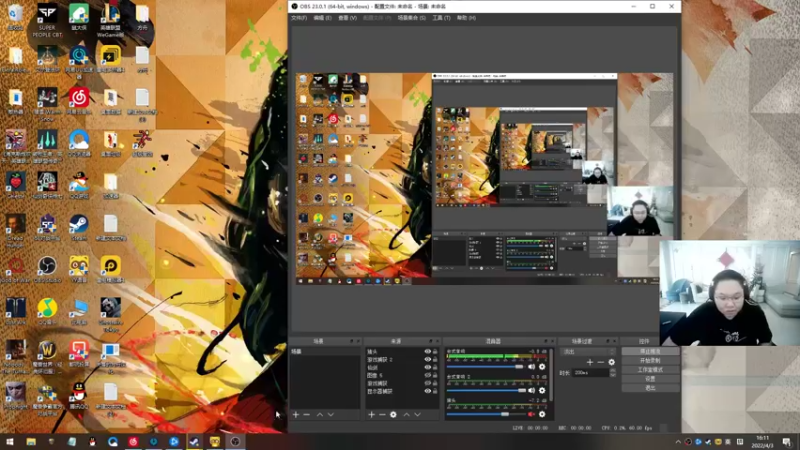Screen dimensions: 800x450
Task: Unmute the red speaker mixer channel
Action: click(x=532, y=414)
